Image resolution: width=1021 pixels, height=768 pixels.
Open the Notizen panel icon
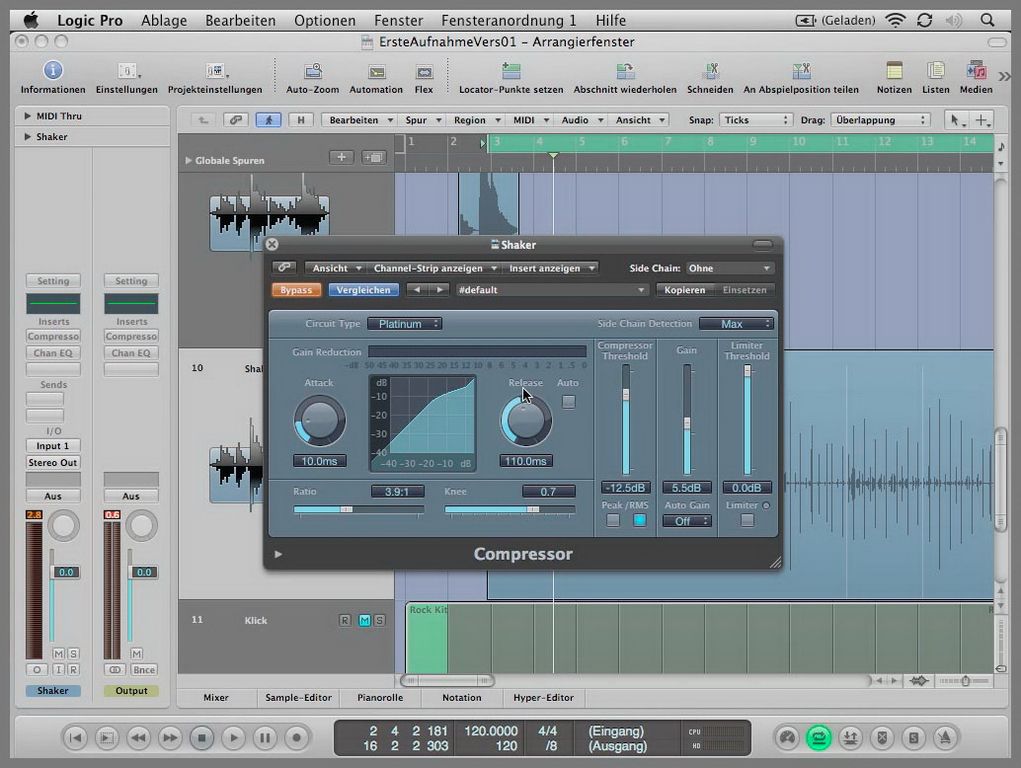pyautogui.click(x=894, y=70)
